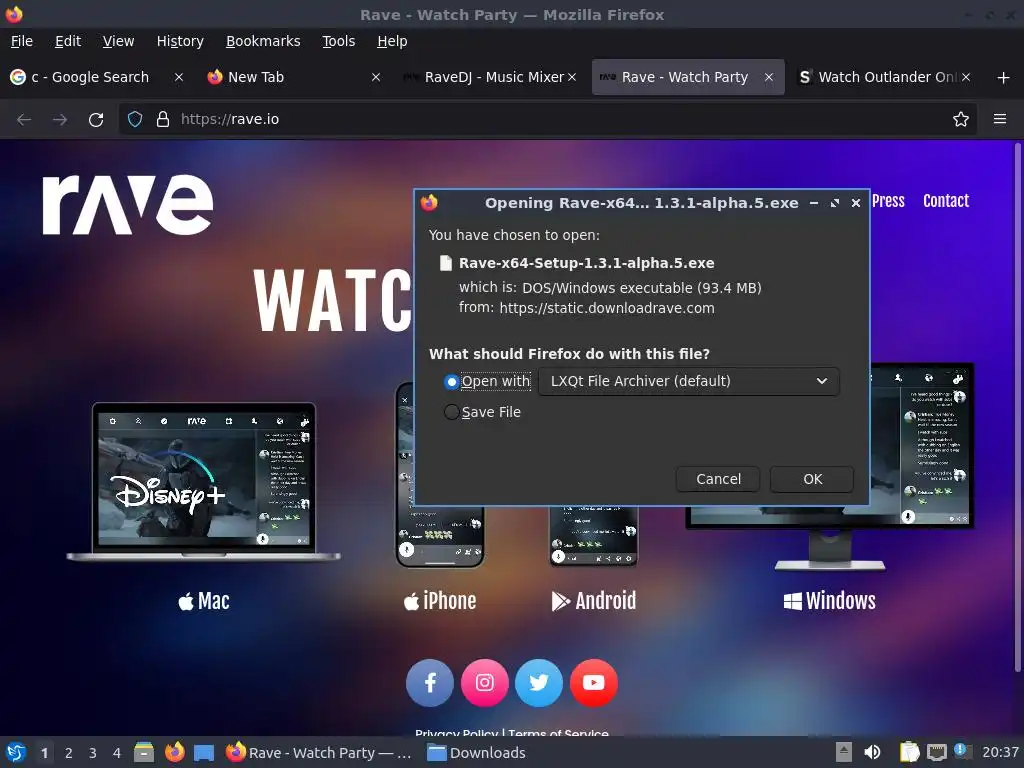Launch the file manager from the taskbar

click(144, 753)
